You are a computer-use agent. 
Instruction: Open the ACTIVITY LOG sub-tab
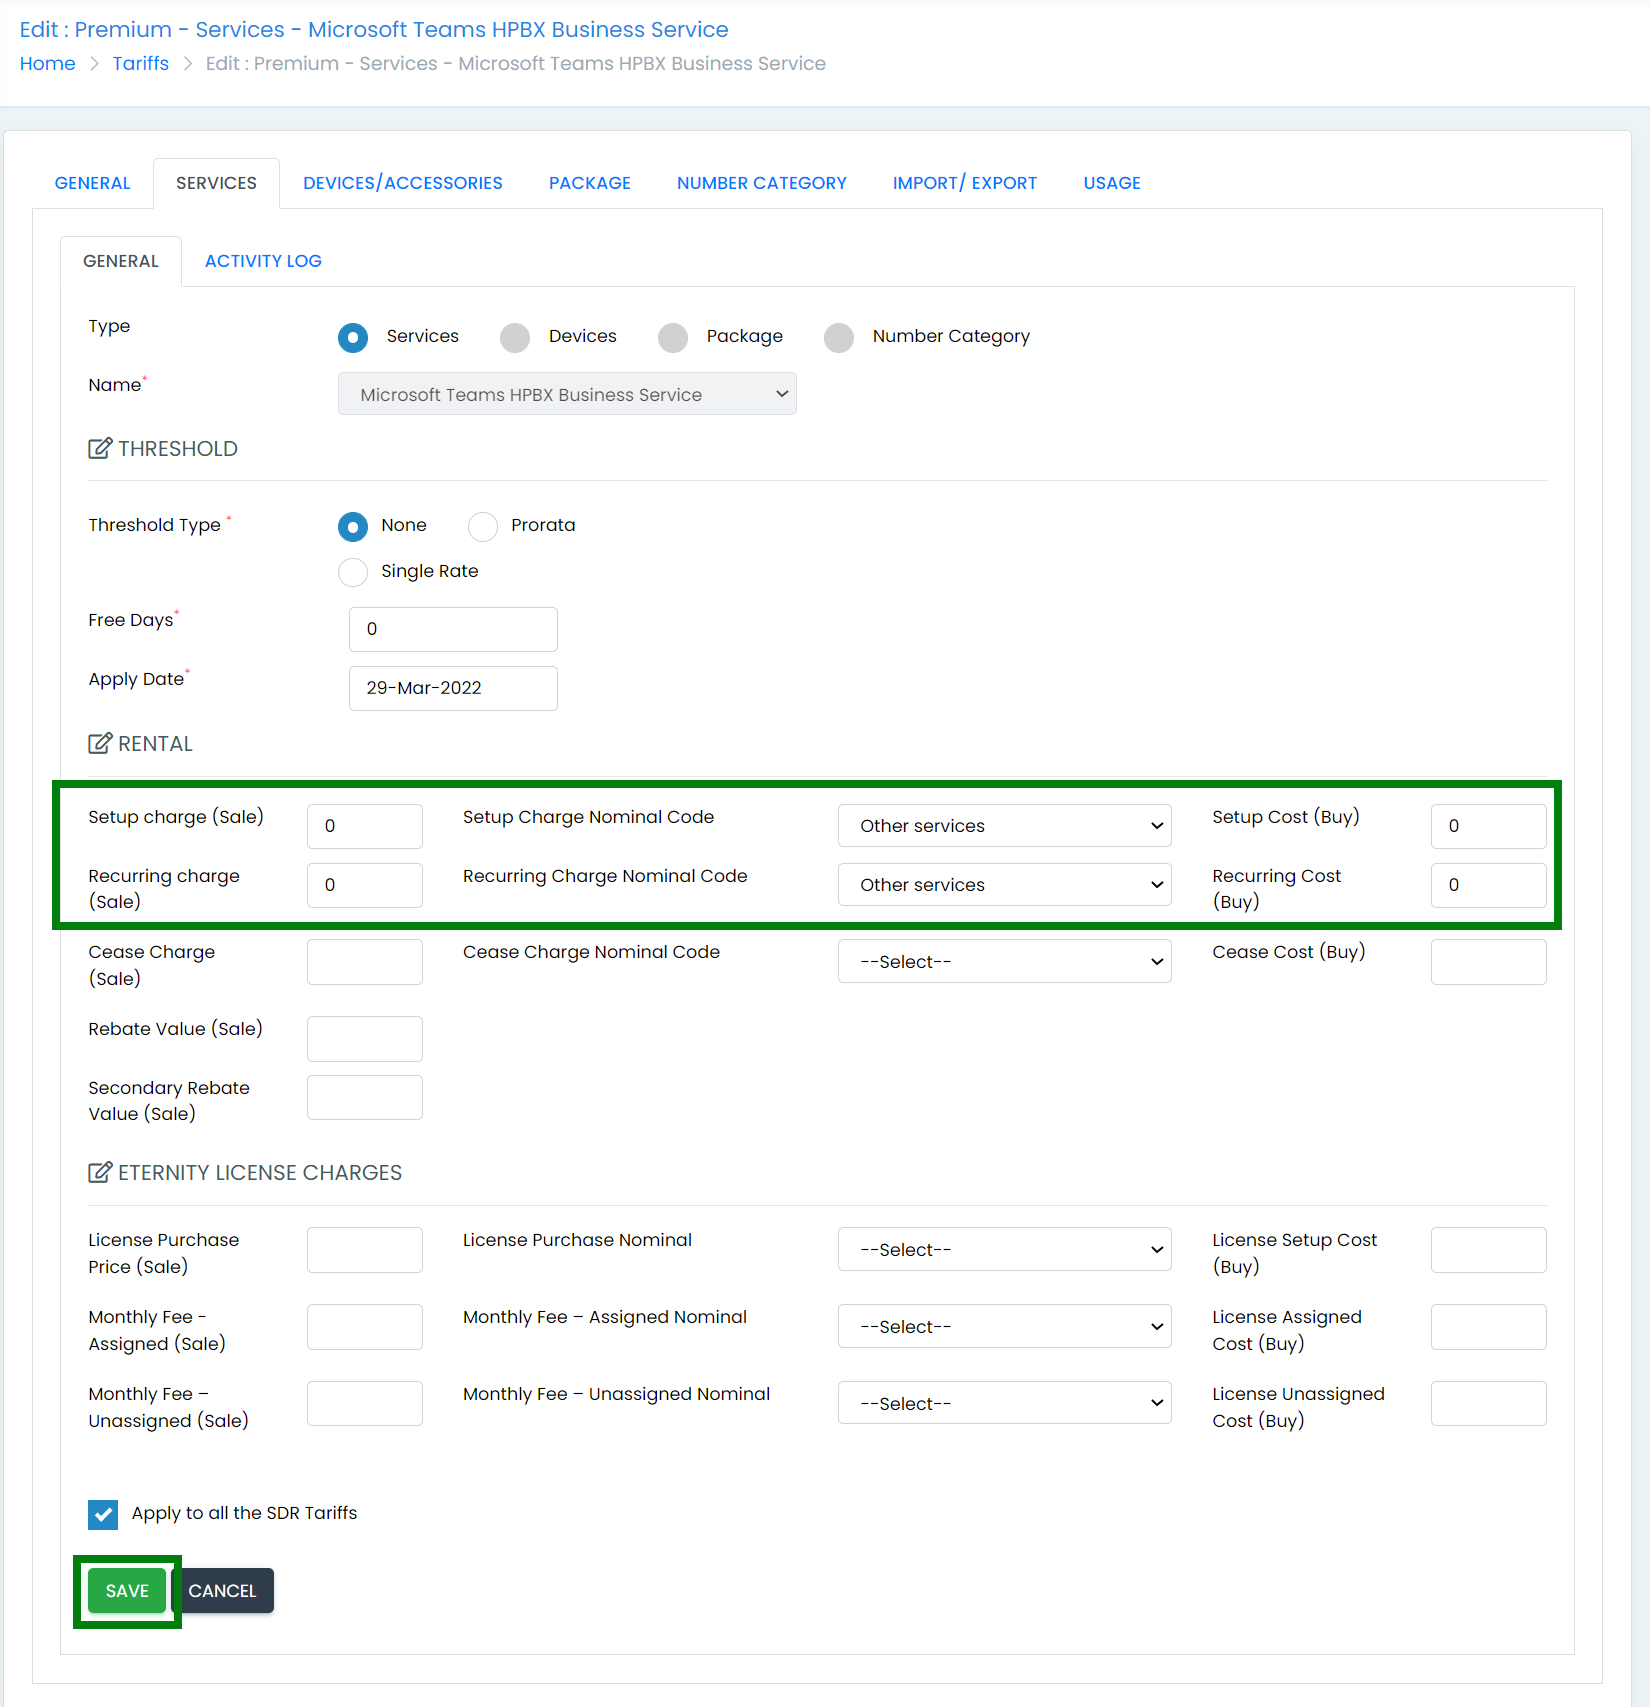[x=263, y=261]
